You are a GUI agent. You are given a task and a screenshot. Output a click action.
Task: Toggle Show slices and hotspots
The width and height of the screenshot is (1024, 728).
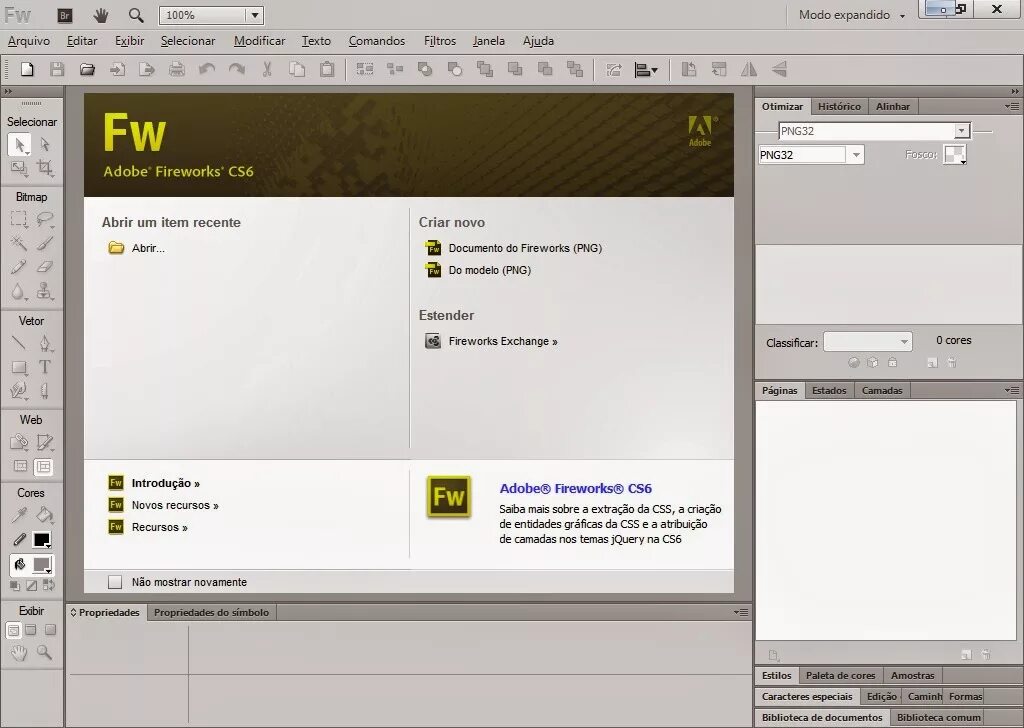pos(44,466)
